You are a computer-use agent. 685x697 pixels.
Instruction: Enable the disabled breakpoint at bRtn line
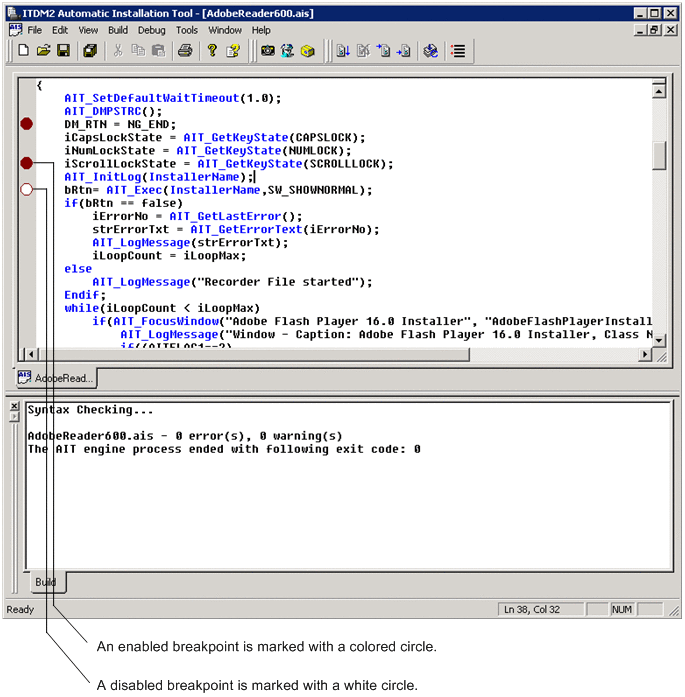tap(27, 189)
